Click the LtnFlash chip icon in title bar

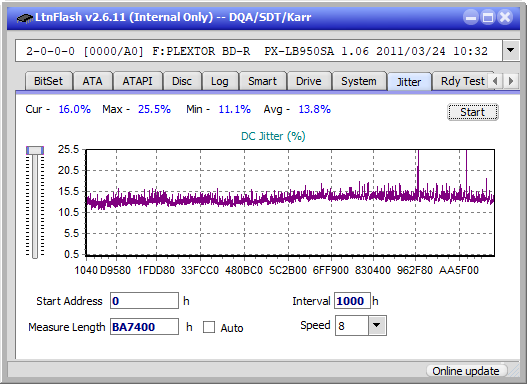tap(24, 17)
